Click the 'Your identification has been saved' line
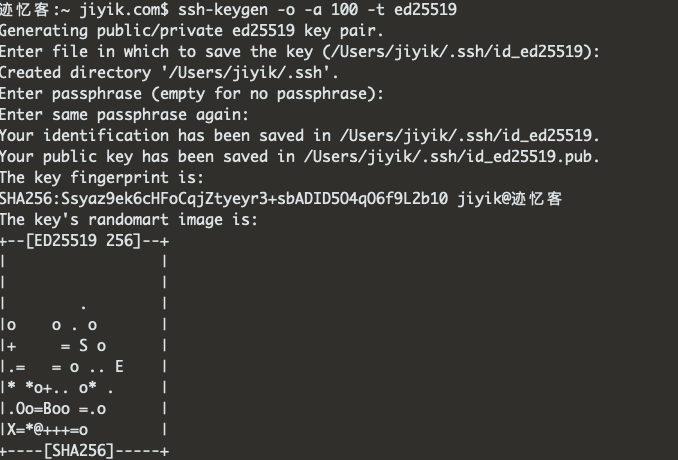The height and width of the screenshot is (460, 678). [300, 136]
